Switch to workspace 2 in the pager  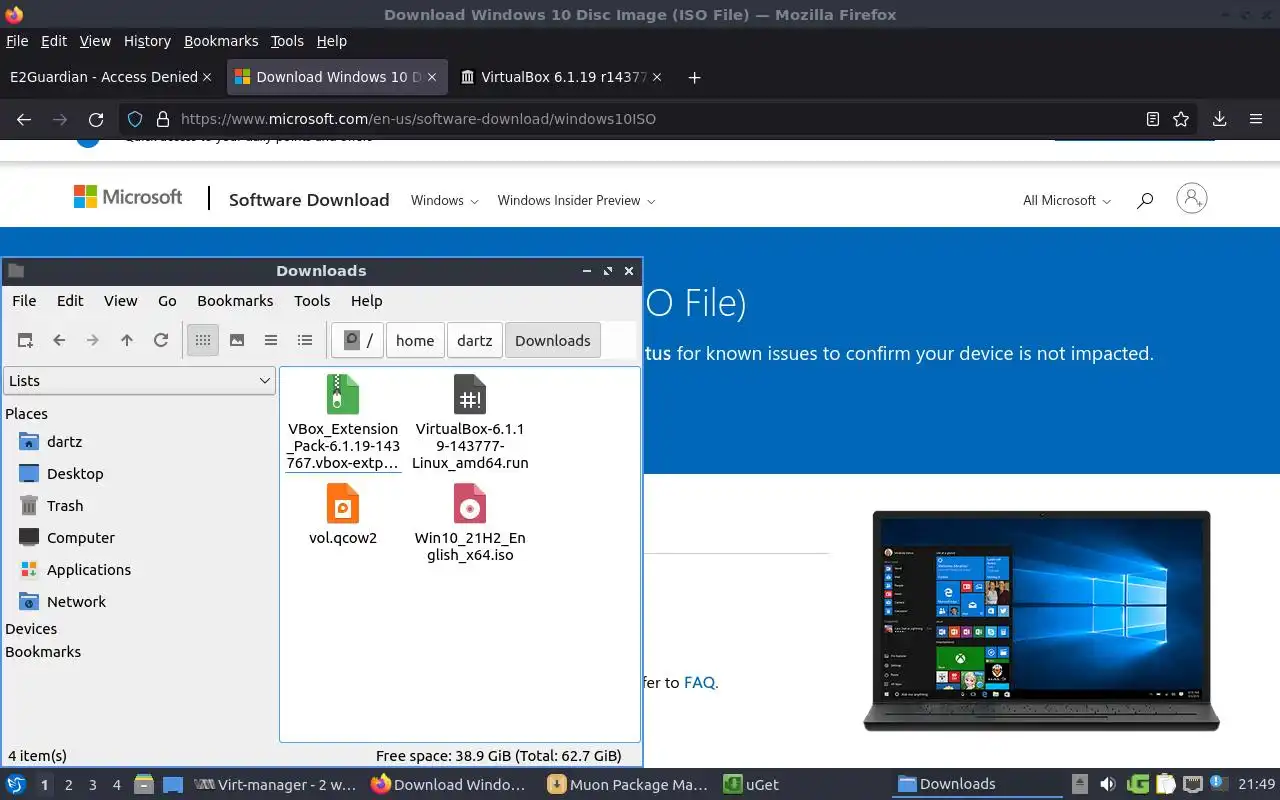69,785
